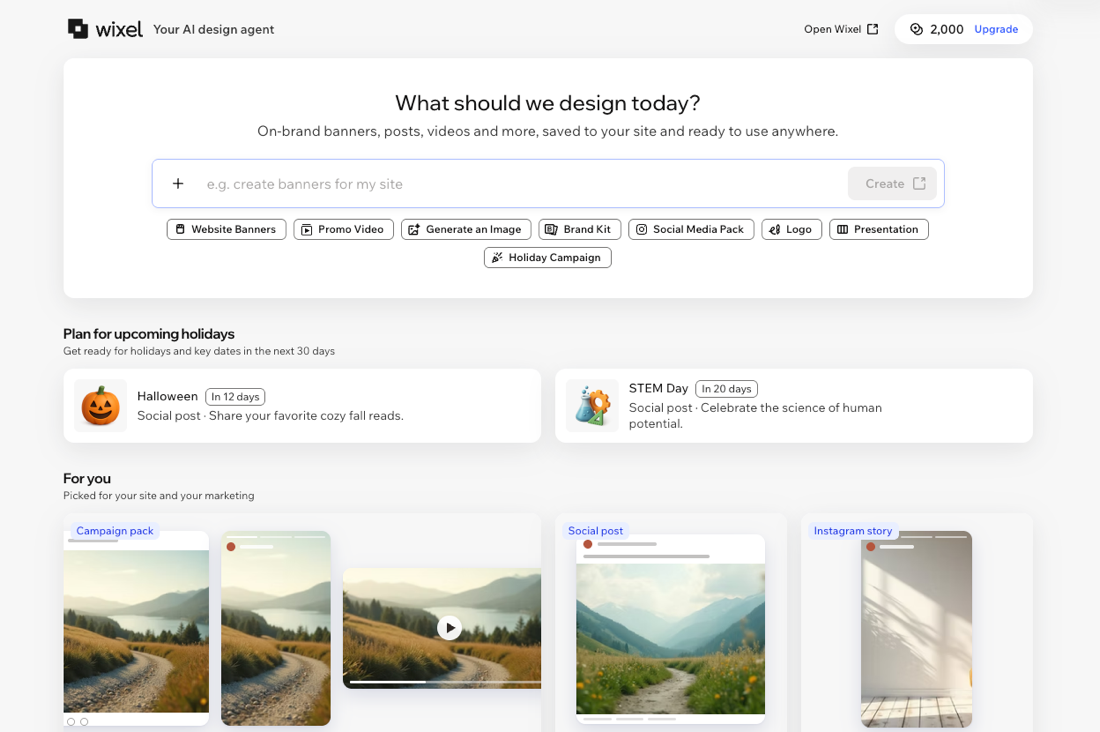Choose the Website Banners suggestion

(227, 229)
